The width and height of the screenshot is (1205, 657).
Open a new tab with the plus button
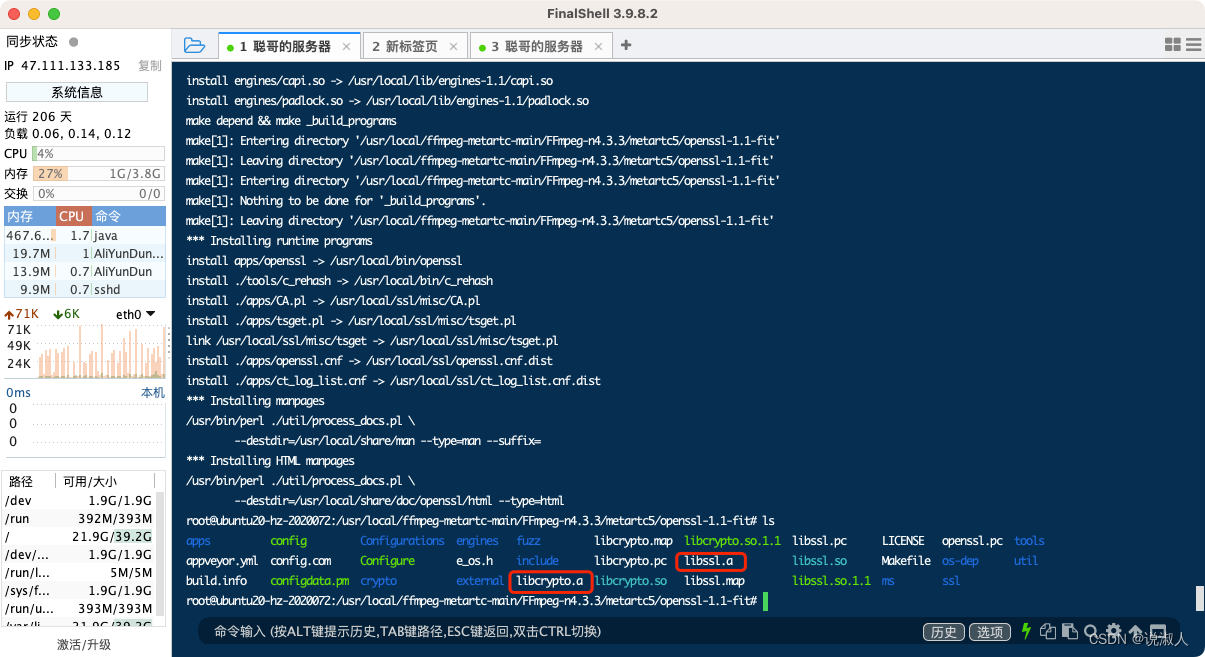pyautogui.click(x=626, y=45)
